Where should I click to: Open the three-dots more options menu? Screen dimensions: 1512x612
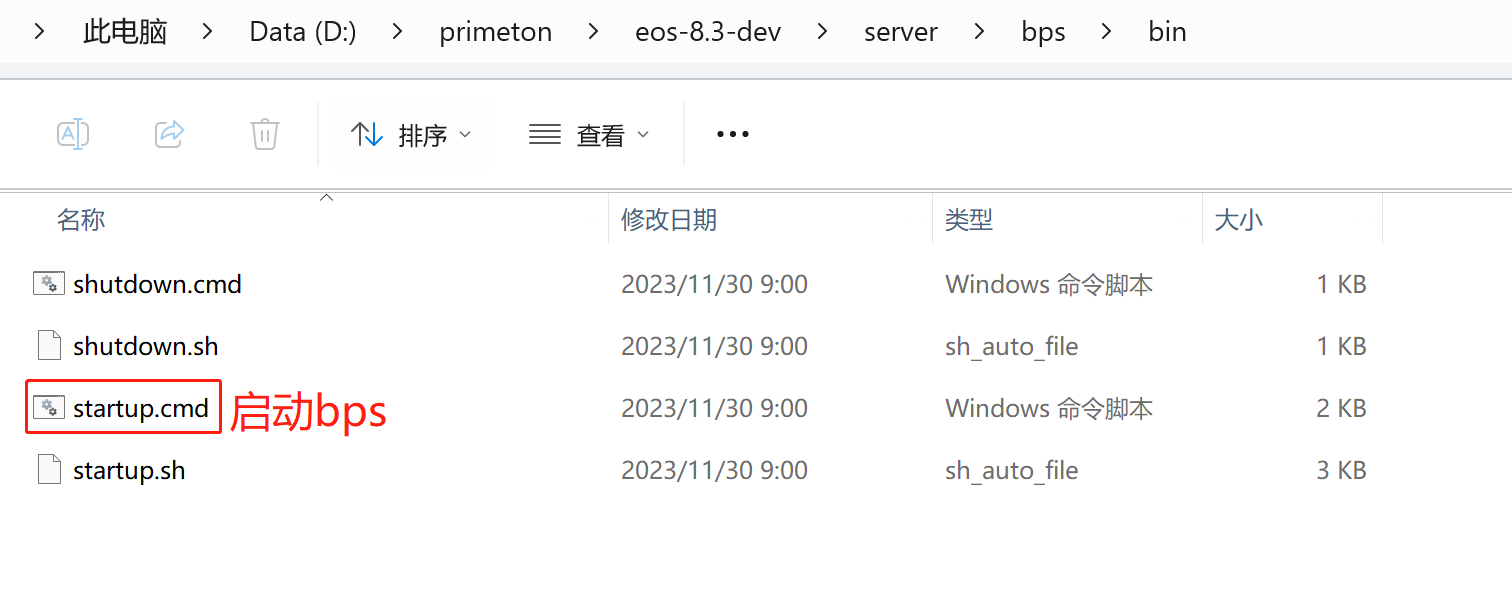732,134
